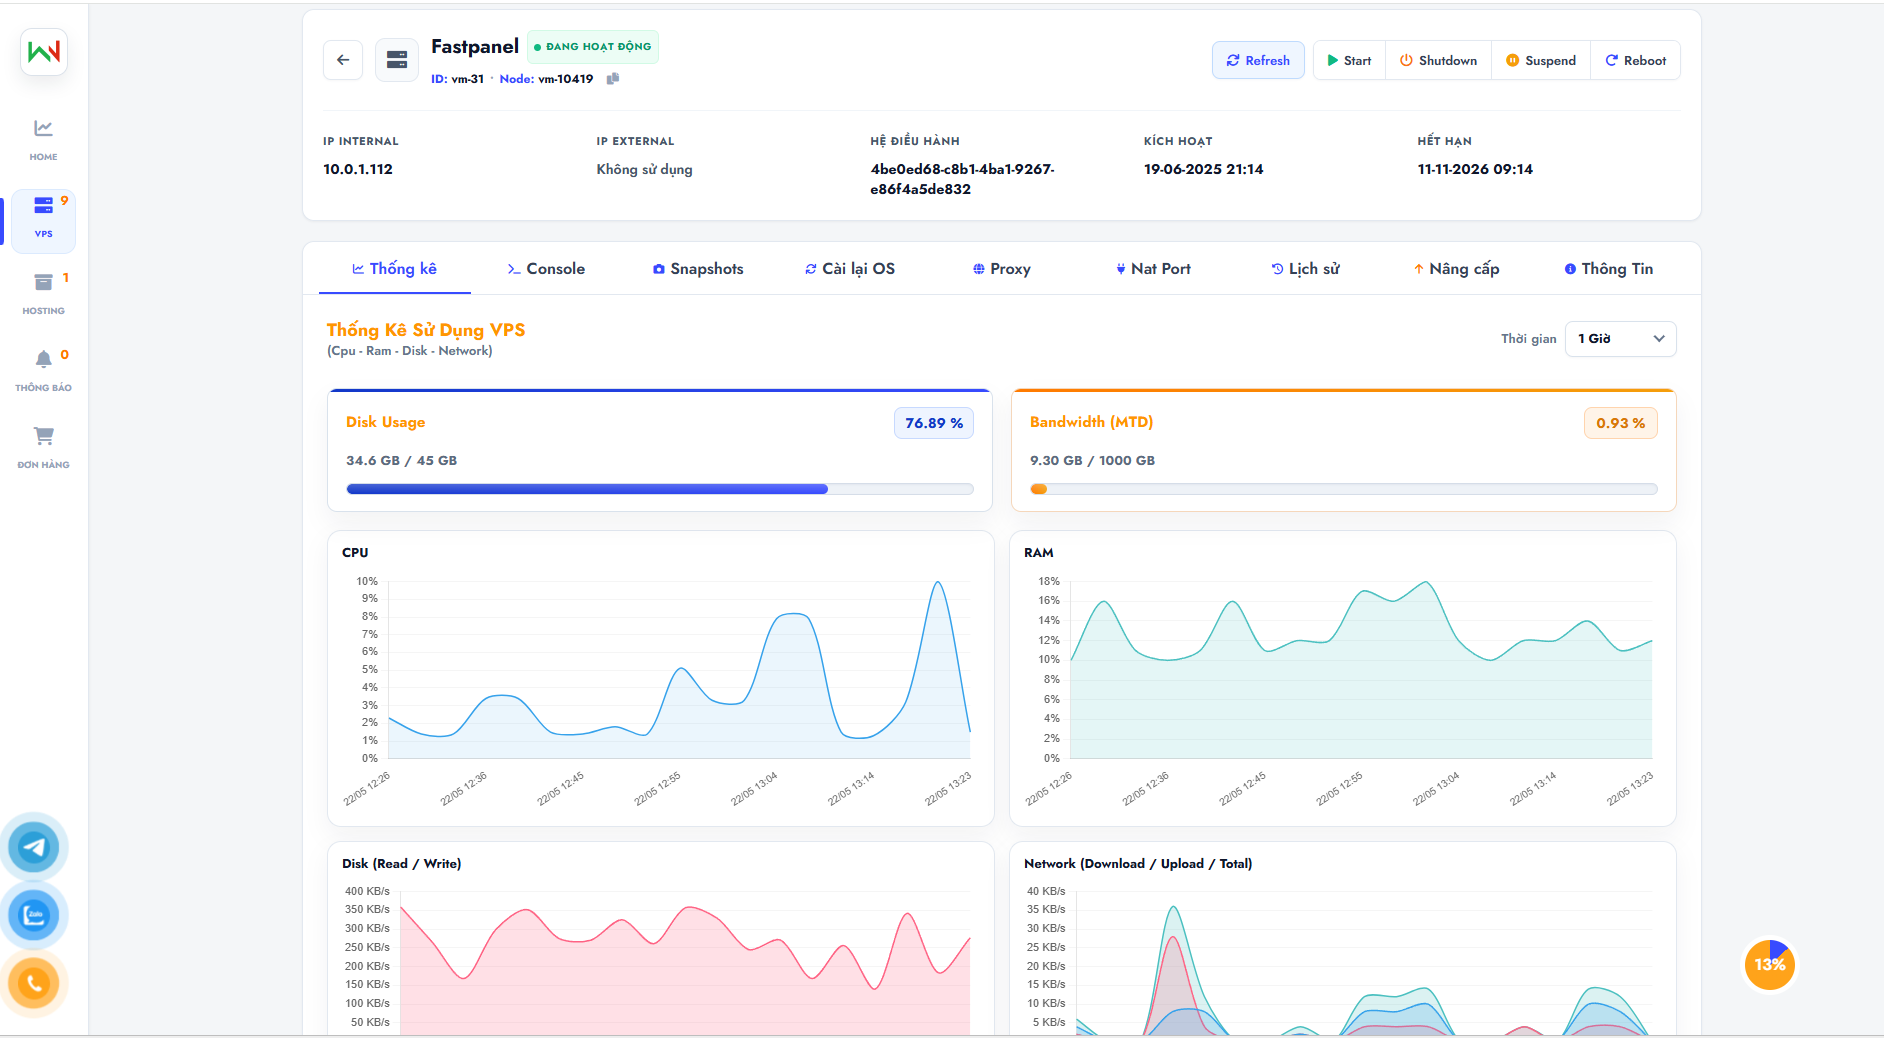Click the 34.6 GB / 45 GB text
Viewport: 1884px width, 1038px height.
pos(401,461)
